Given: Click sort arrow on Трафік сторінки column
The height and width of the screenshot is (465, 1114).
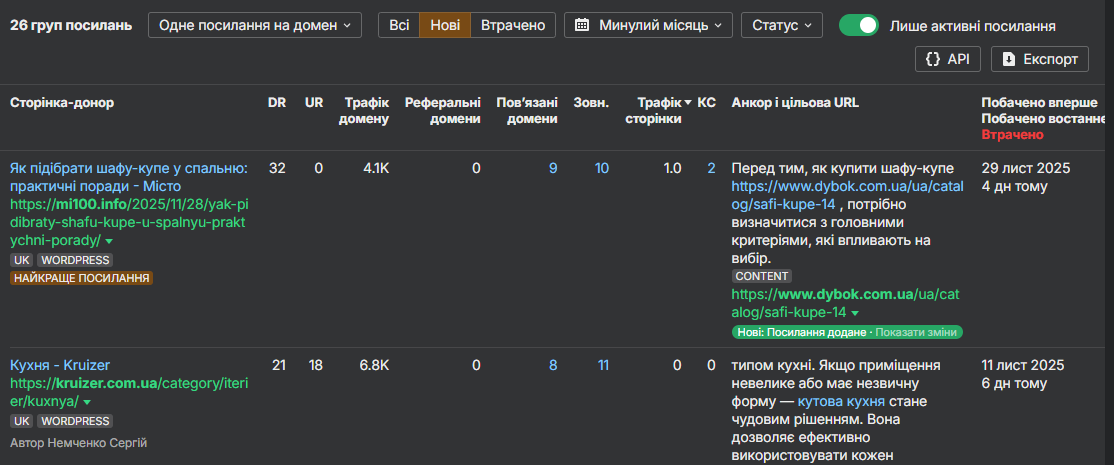Looking at the screenshot, I should click(x=687, y=102).
